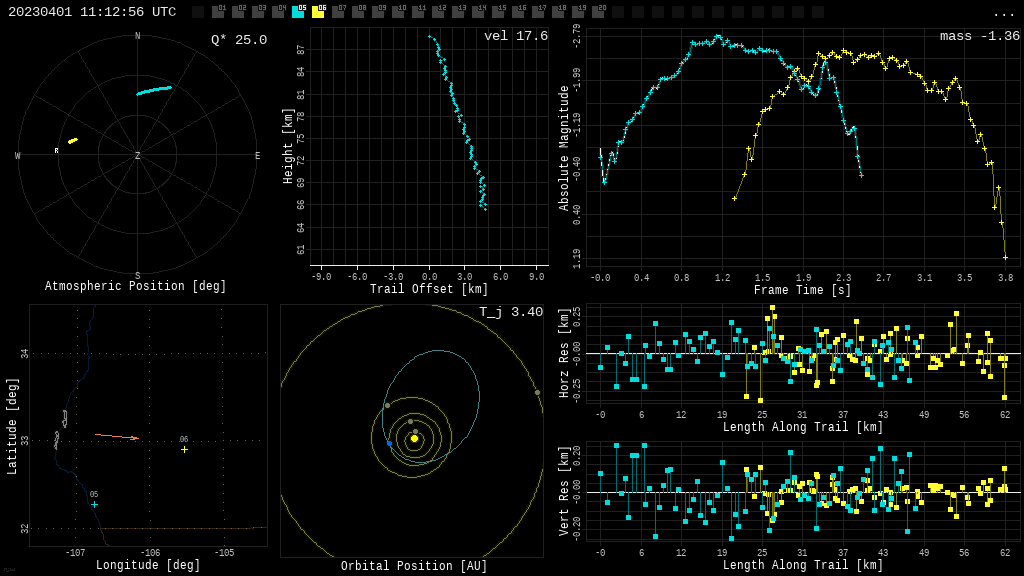Click the yellow station 06 cross on map
The height and width of the screenshot is (576, 1024).
(x=184, y=449)
